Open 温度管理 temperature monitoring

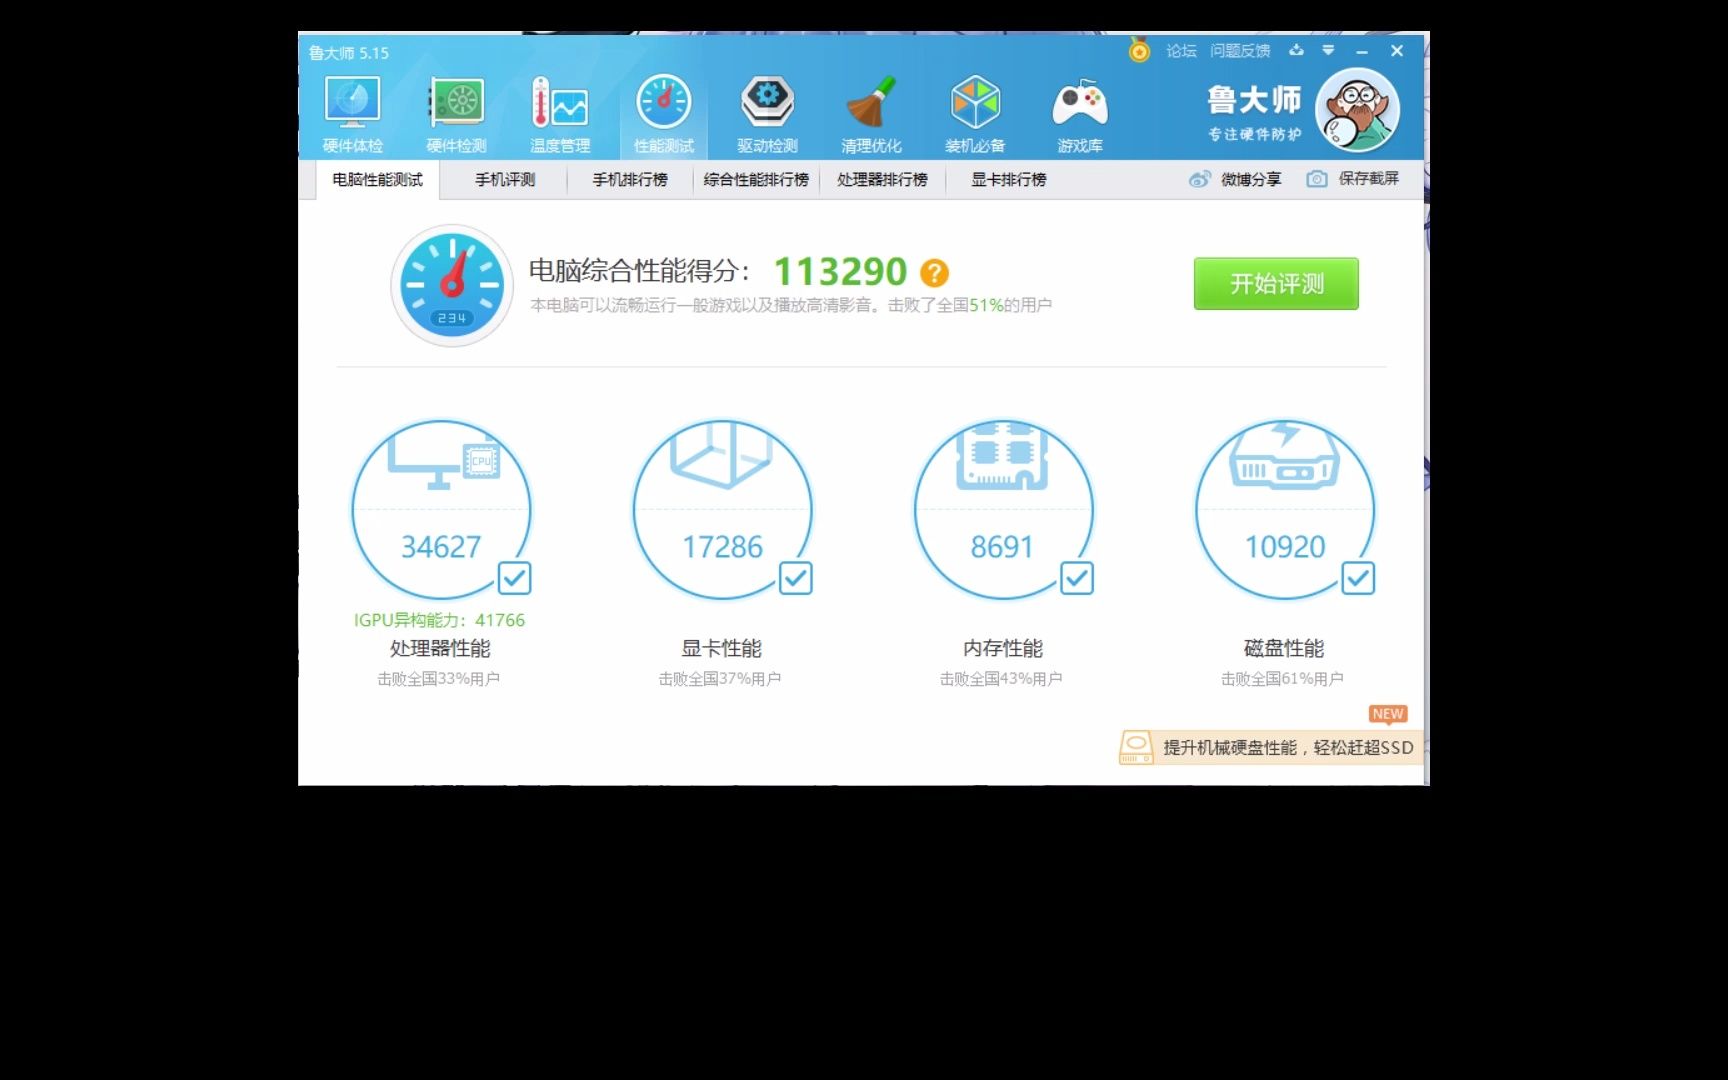point(561,112)
